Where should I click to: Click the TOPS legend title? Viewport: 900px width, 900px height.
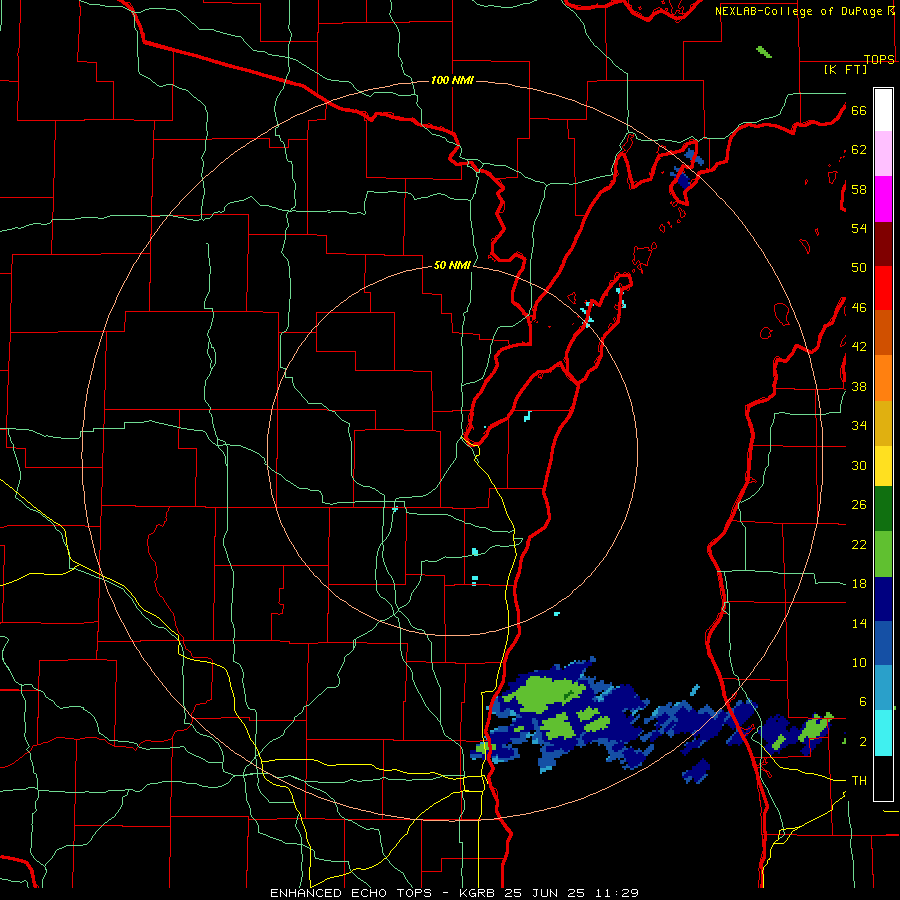pos(879,59)
